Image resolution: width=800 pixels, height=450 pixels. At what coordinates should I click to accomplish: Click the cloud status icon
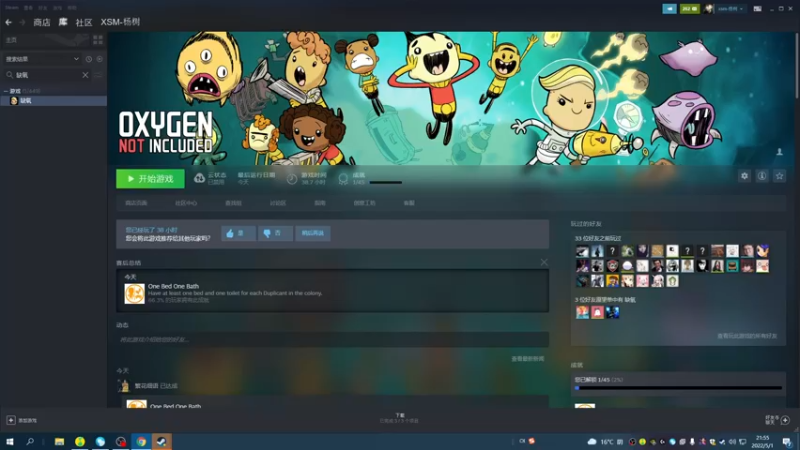pyautogui.click(x=199, y=179)
